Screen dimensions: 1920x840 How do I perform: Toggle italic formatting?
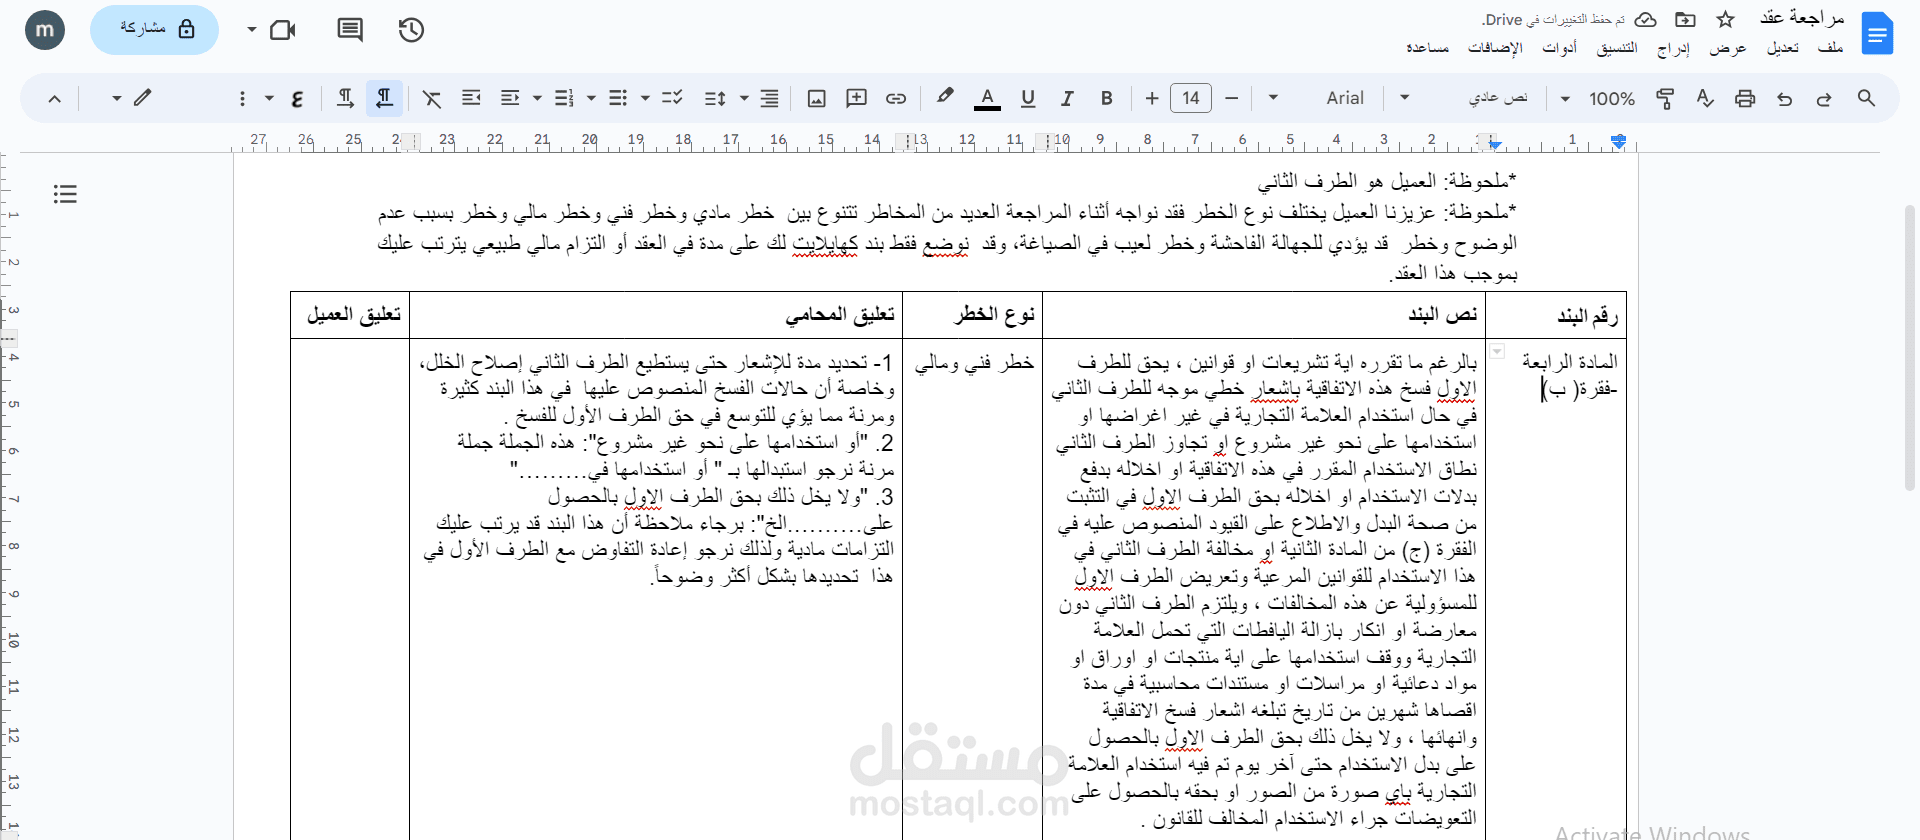point(1067,98)
